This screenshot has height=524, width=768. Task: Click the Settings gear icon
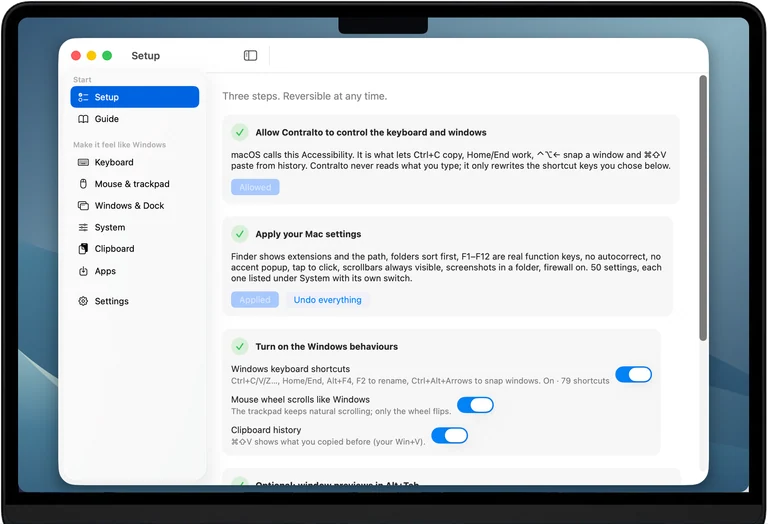coord(83,301)
